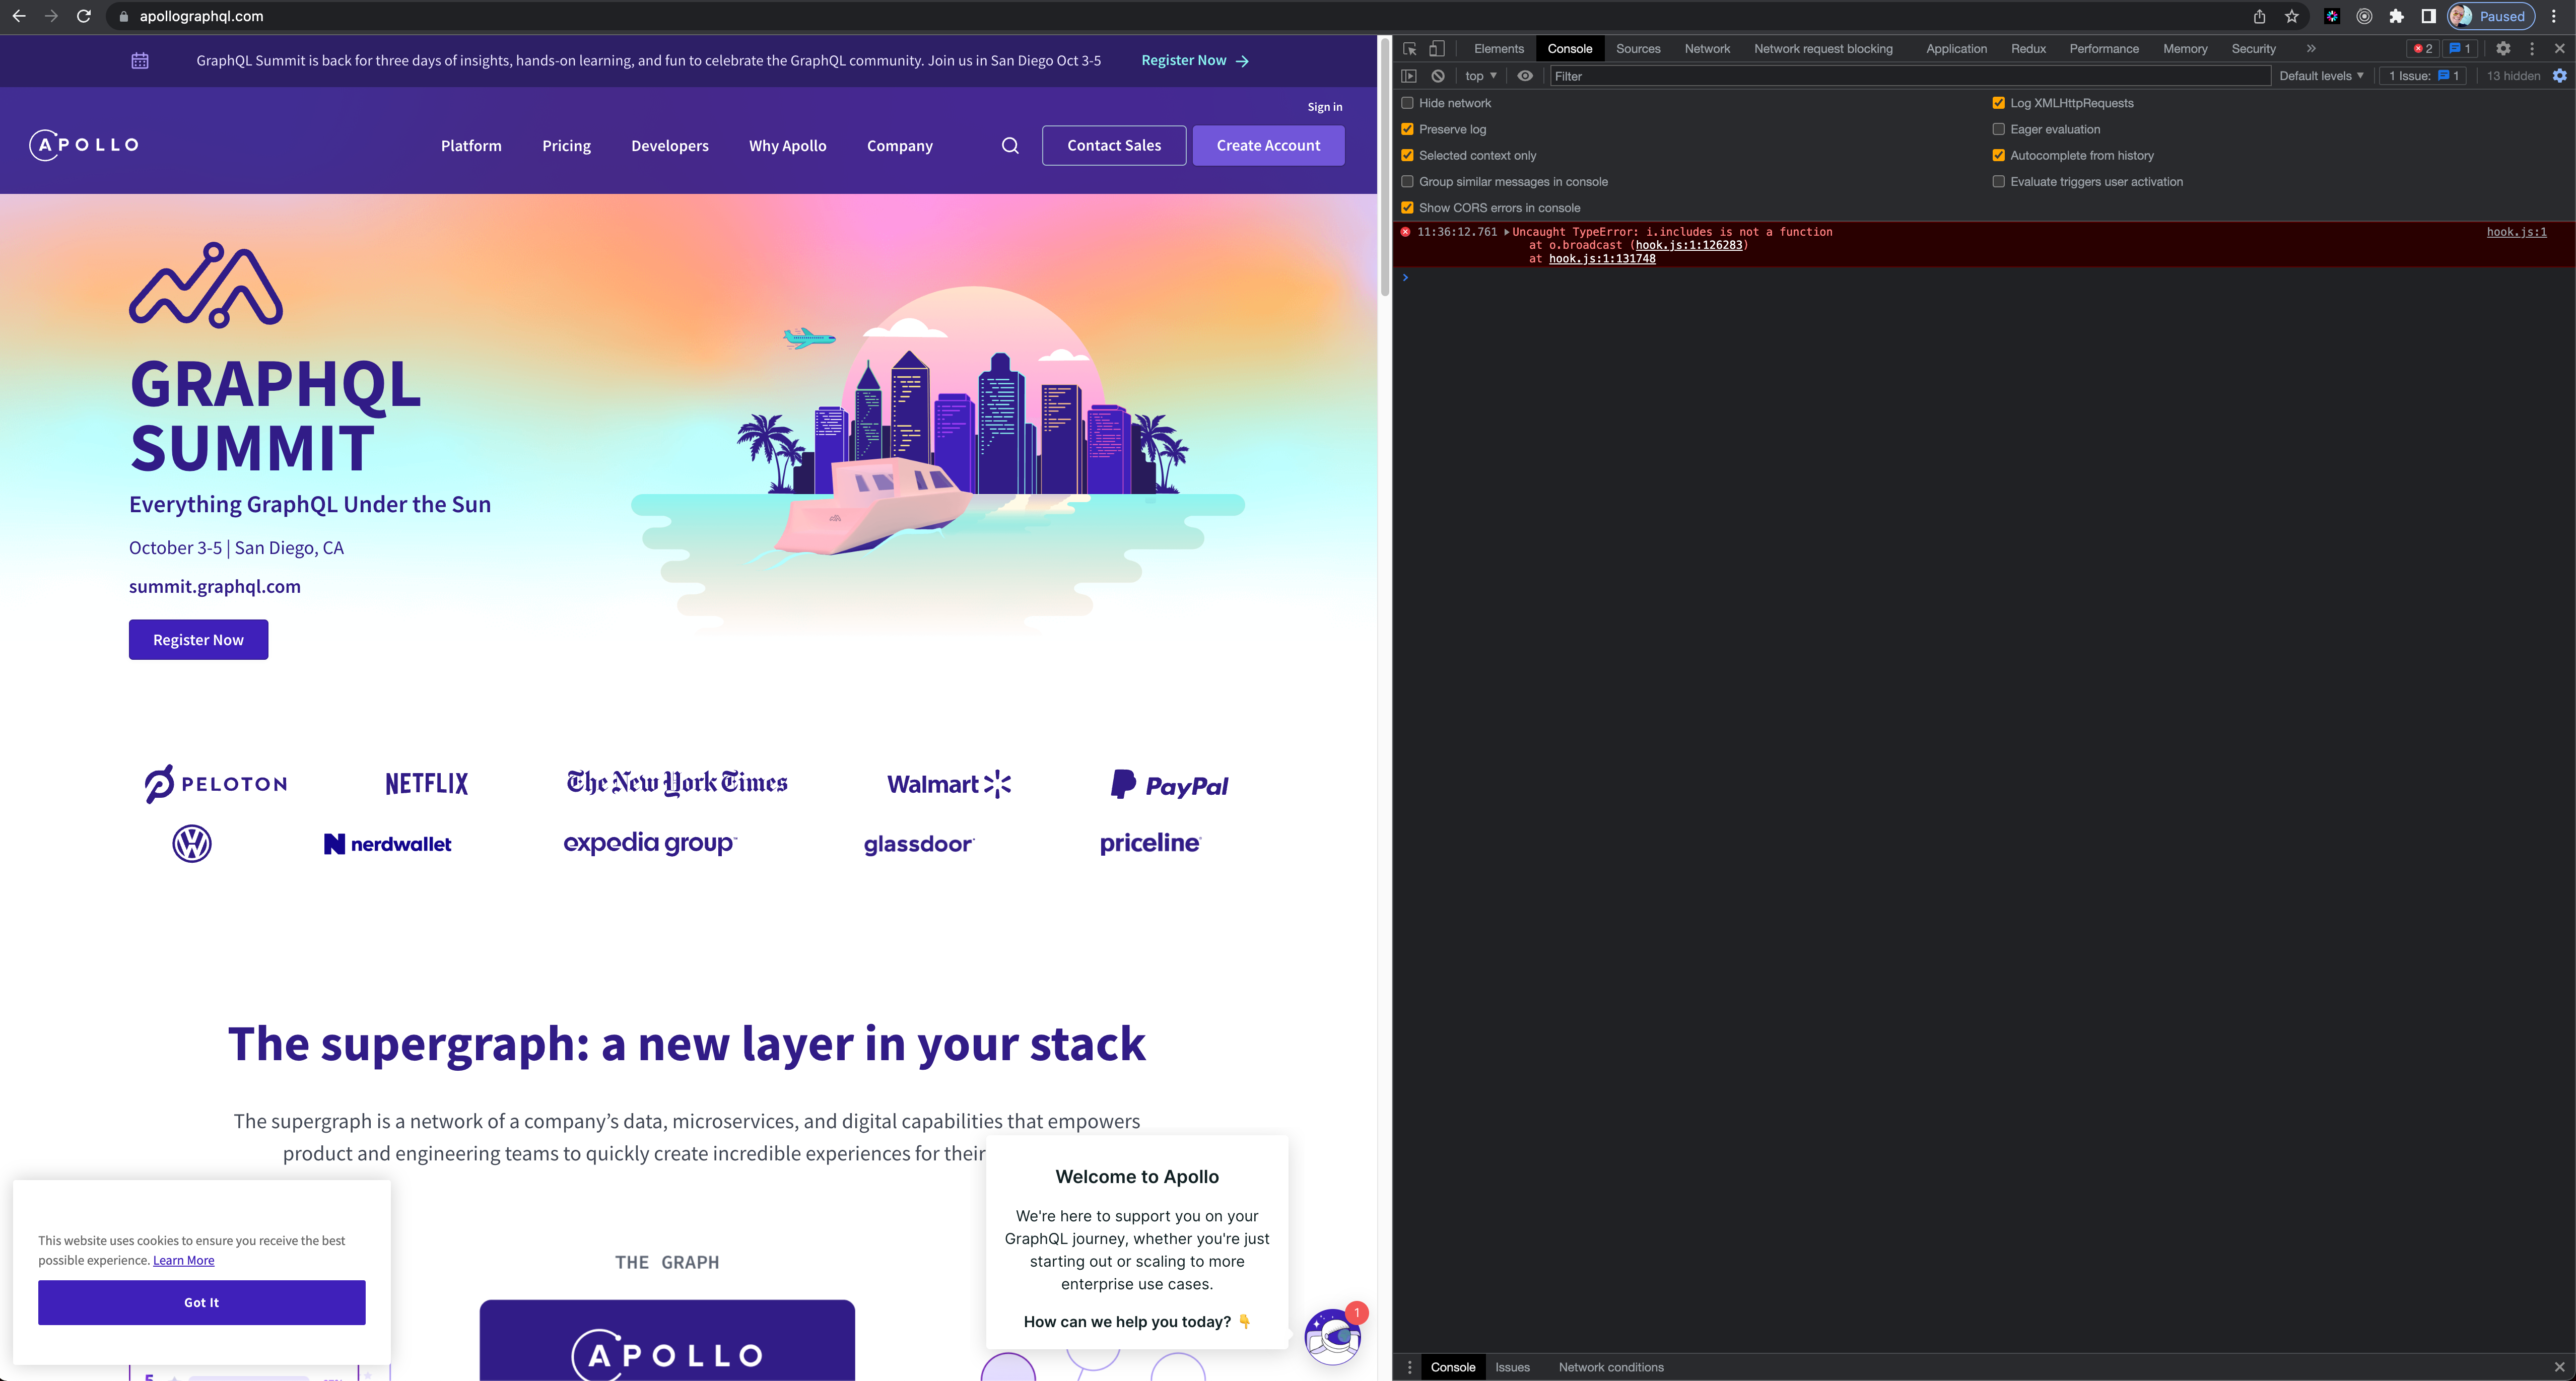Enable Hide network checkbox
2576x1381 pixels.
pos(1407,103)
